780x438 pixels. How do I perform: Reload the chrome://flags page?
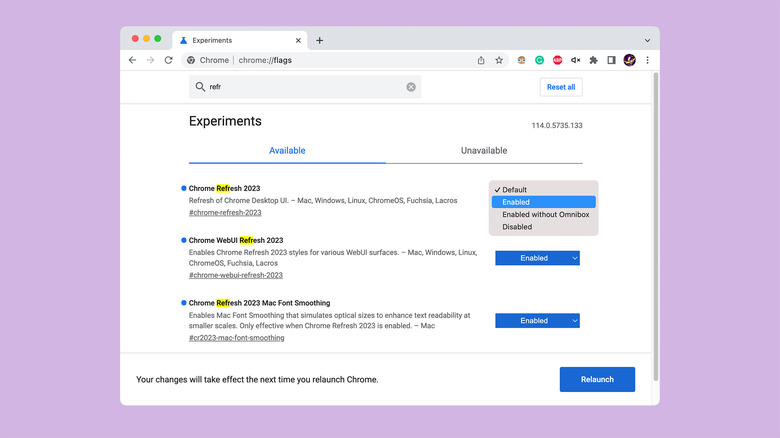[169, 60]
